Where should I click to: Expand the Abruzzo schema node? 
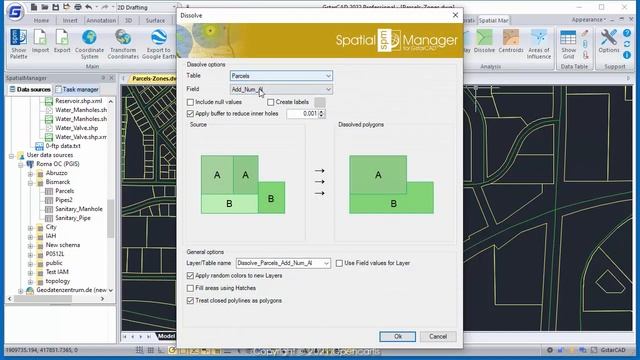click(x=30, y=173)
